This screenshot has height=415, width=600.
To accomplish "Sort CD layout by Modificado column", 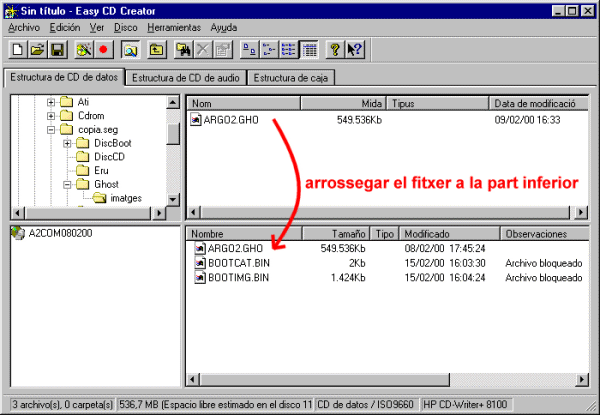I will (450, 234).
